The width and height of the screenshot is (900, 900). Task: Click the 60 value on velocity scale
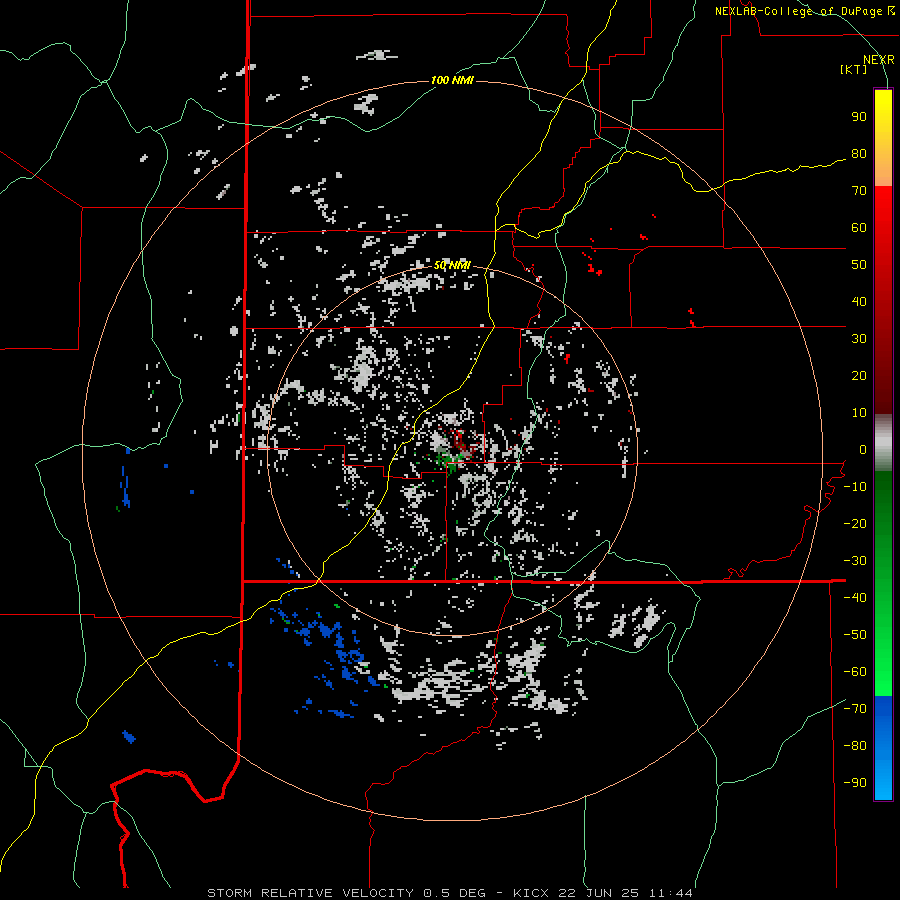pyautogui.click(x=859, y=228)
